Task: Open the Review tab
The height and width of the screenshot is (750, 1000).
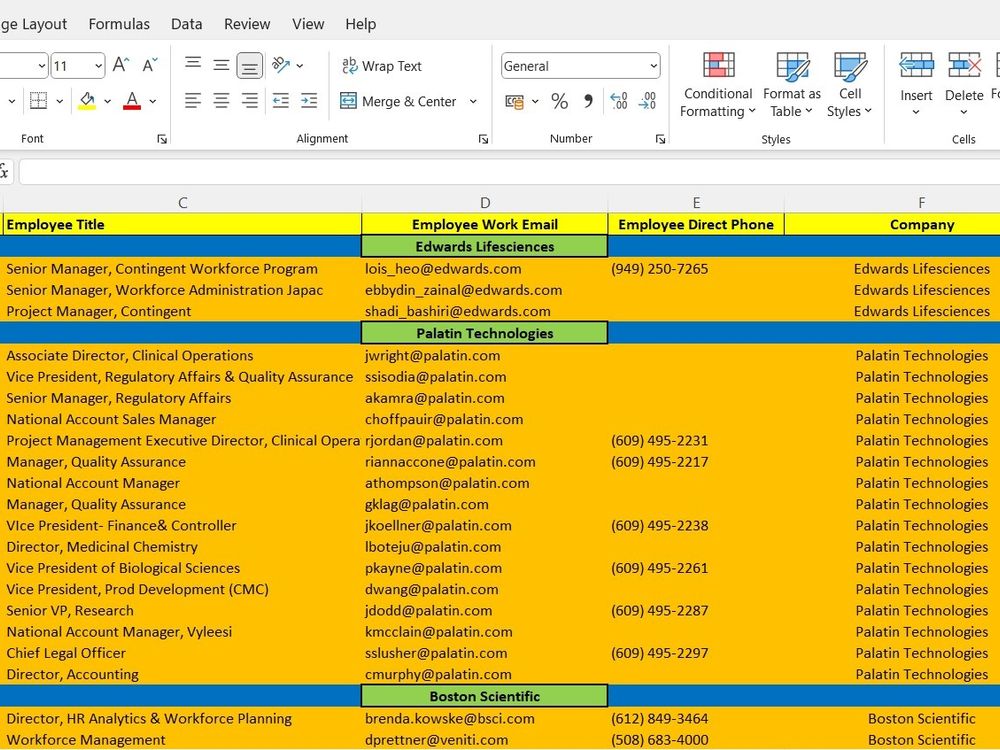Action: click(246, 23)
